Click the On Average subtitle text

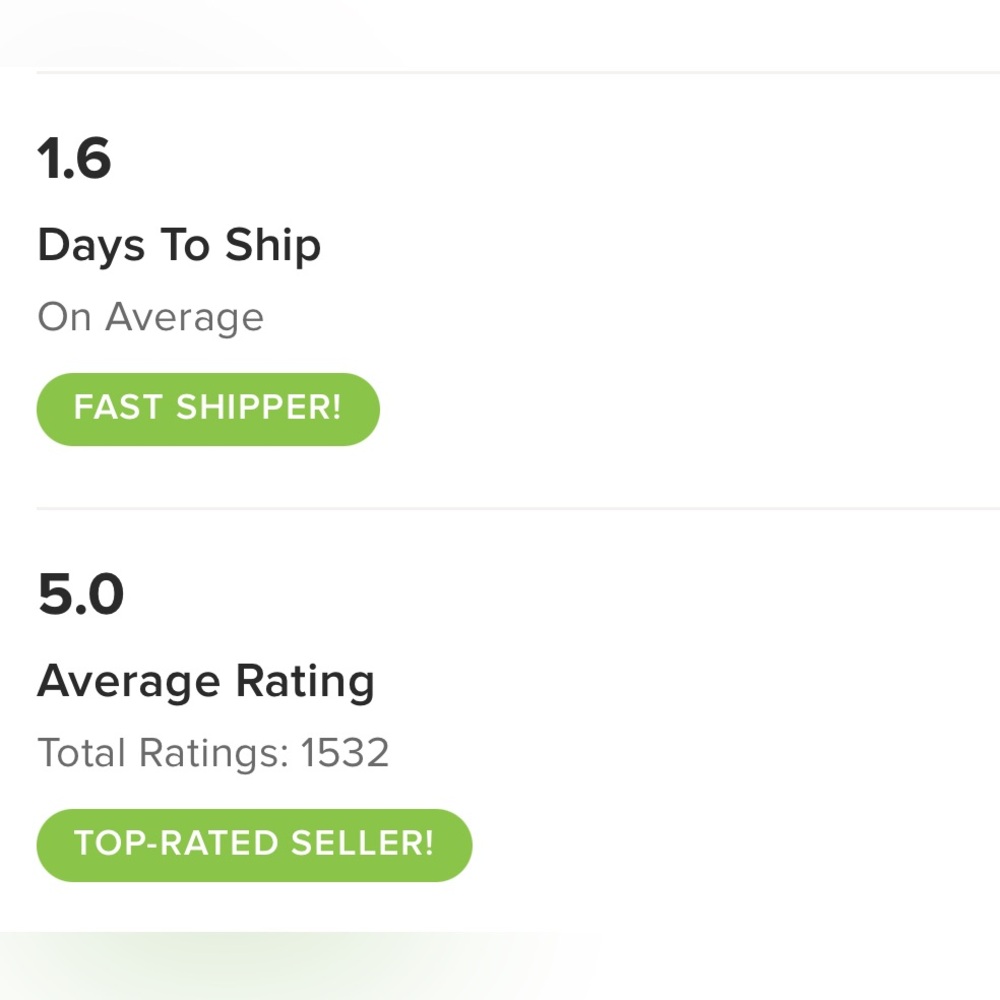click(x=151, y=317)
